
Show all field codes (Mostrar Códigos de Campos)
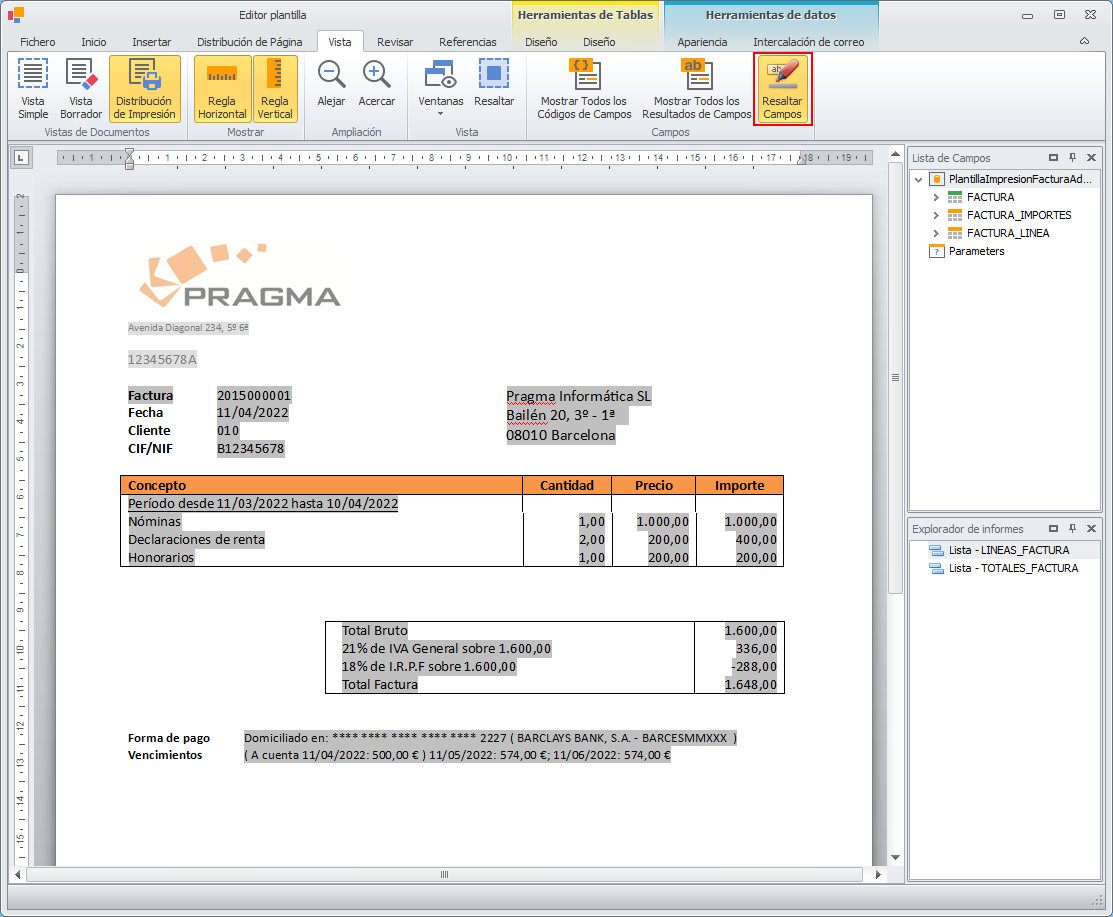click(x=584, y=89)
